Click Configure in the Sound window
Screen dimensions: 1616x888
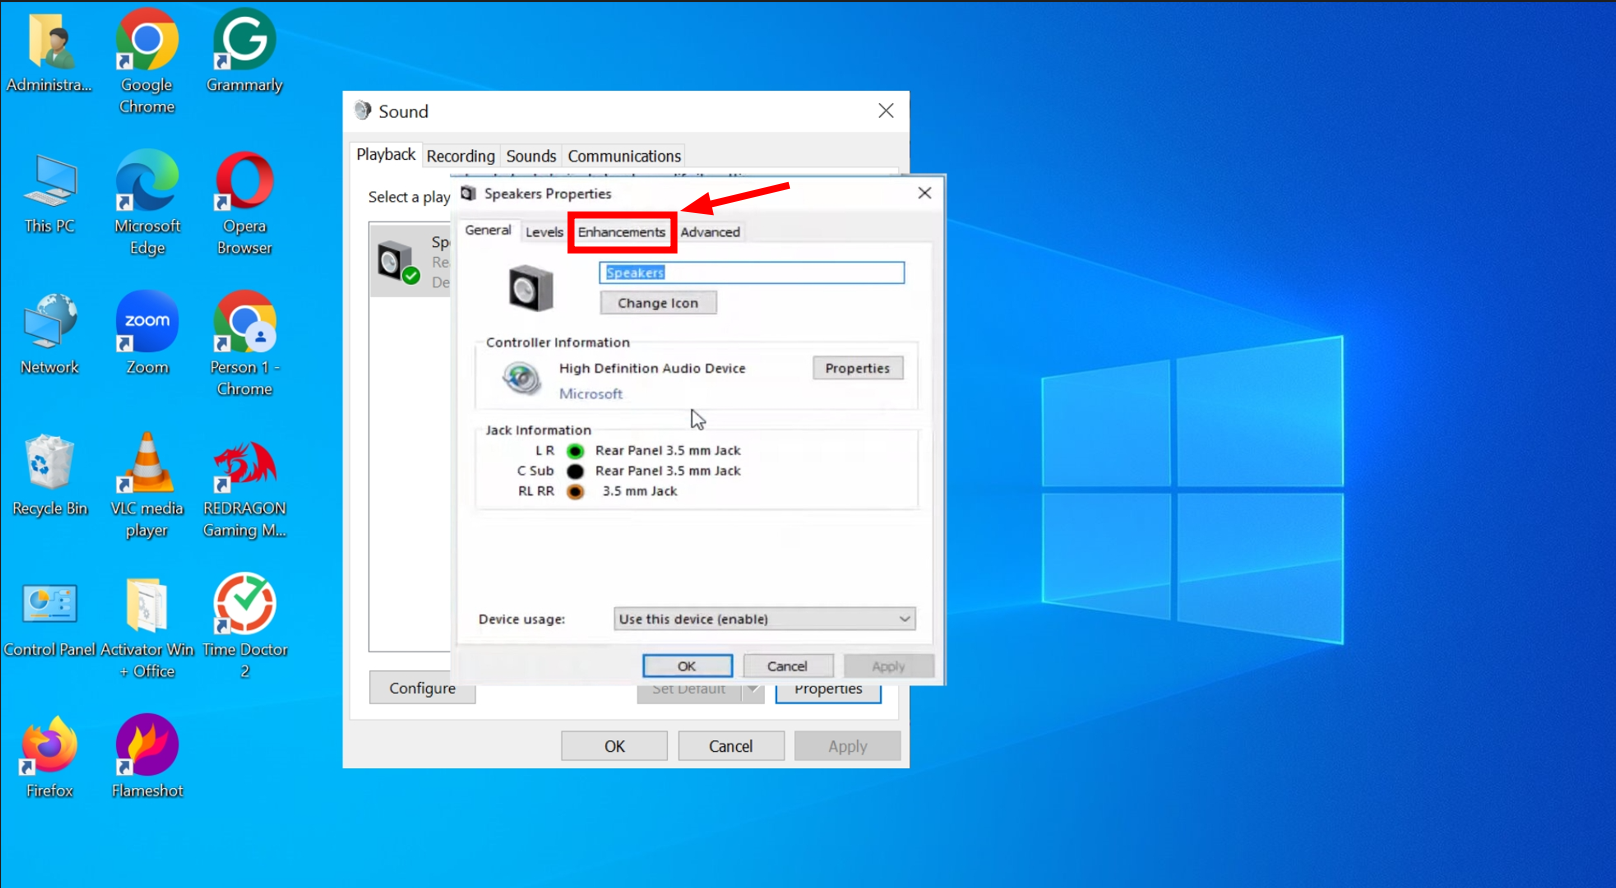[x=422, y=688]
